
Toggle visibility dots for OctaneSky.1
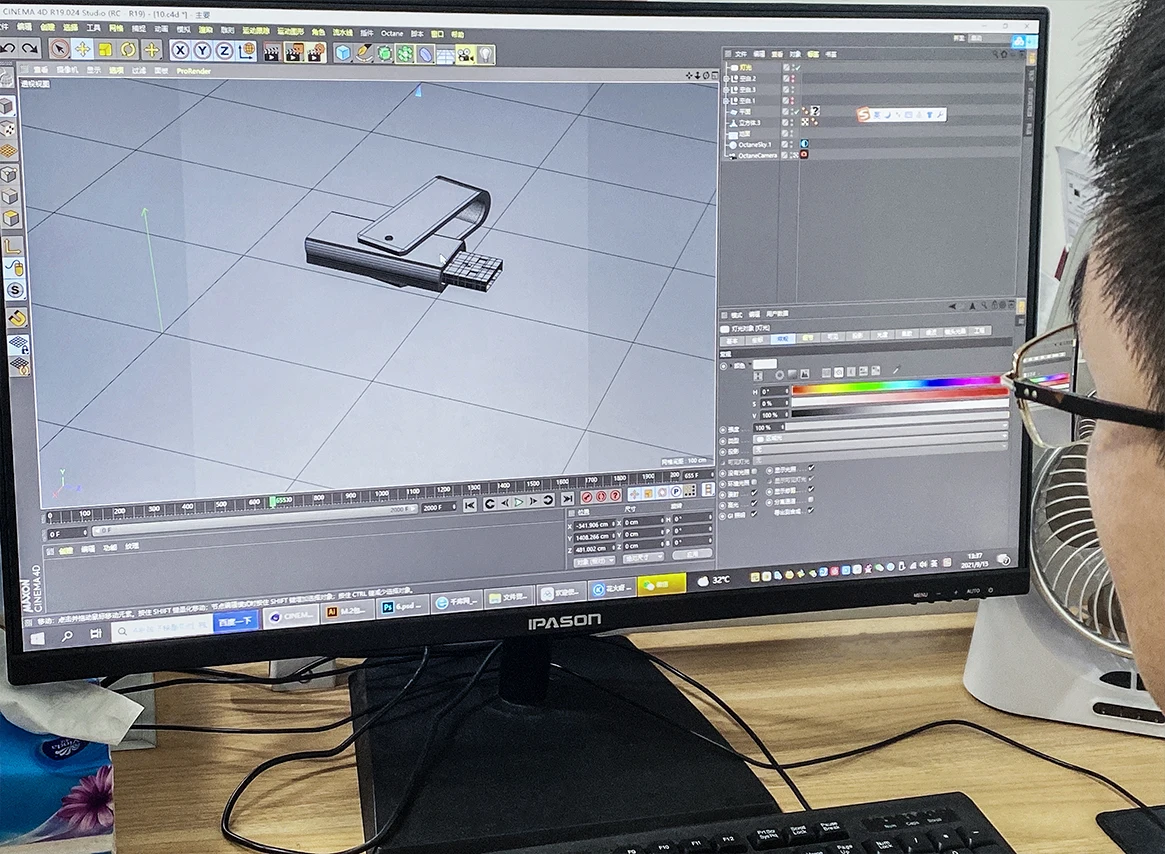click(789, 144)
